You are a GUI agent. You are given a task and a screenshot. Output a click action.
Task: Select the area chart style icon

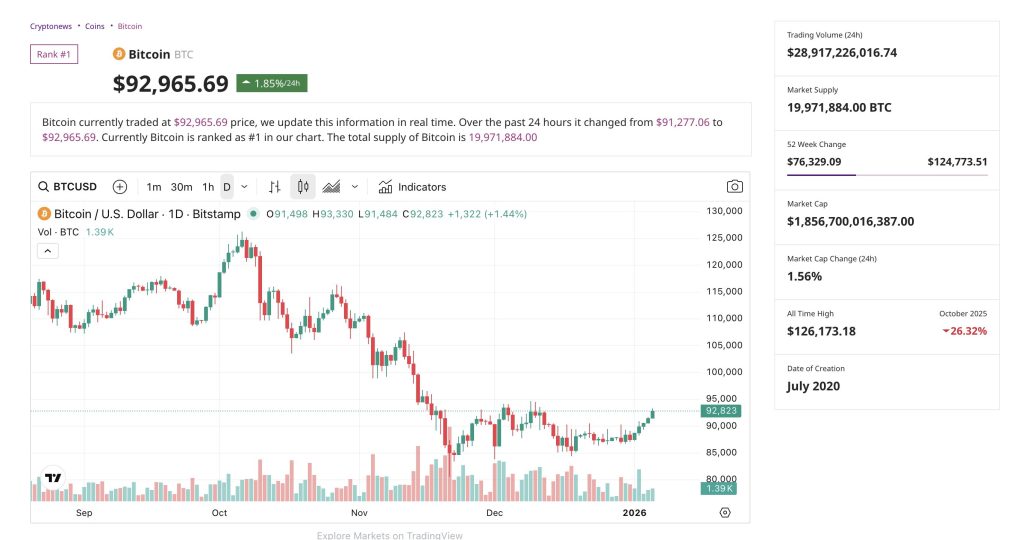pyautogui.click(x=332, y=187)
